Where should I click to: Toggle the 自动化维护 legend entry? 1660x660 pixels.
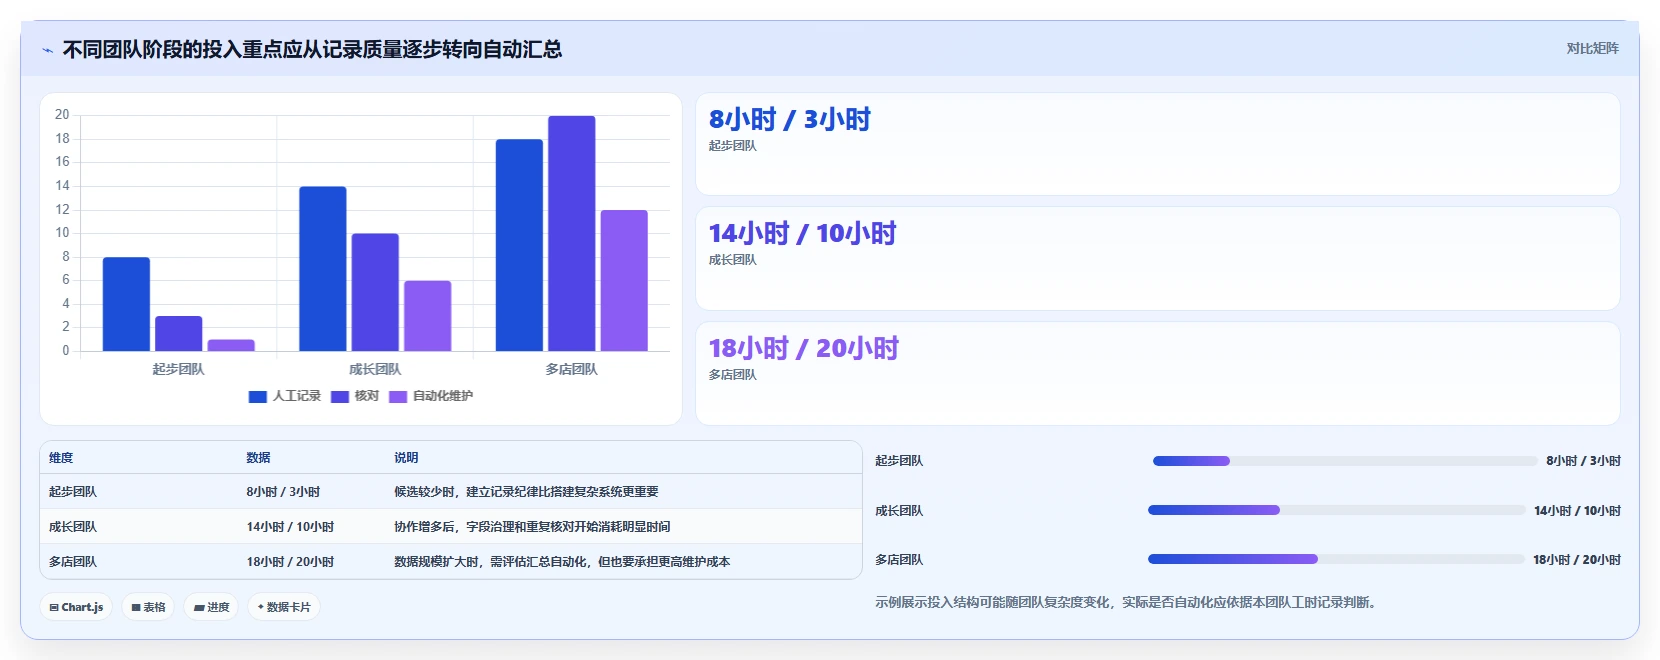pyautogui.click(x=431, y=396)
